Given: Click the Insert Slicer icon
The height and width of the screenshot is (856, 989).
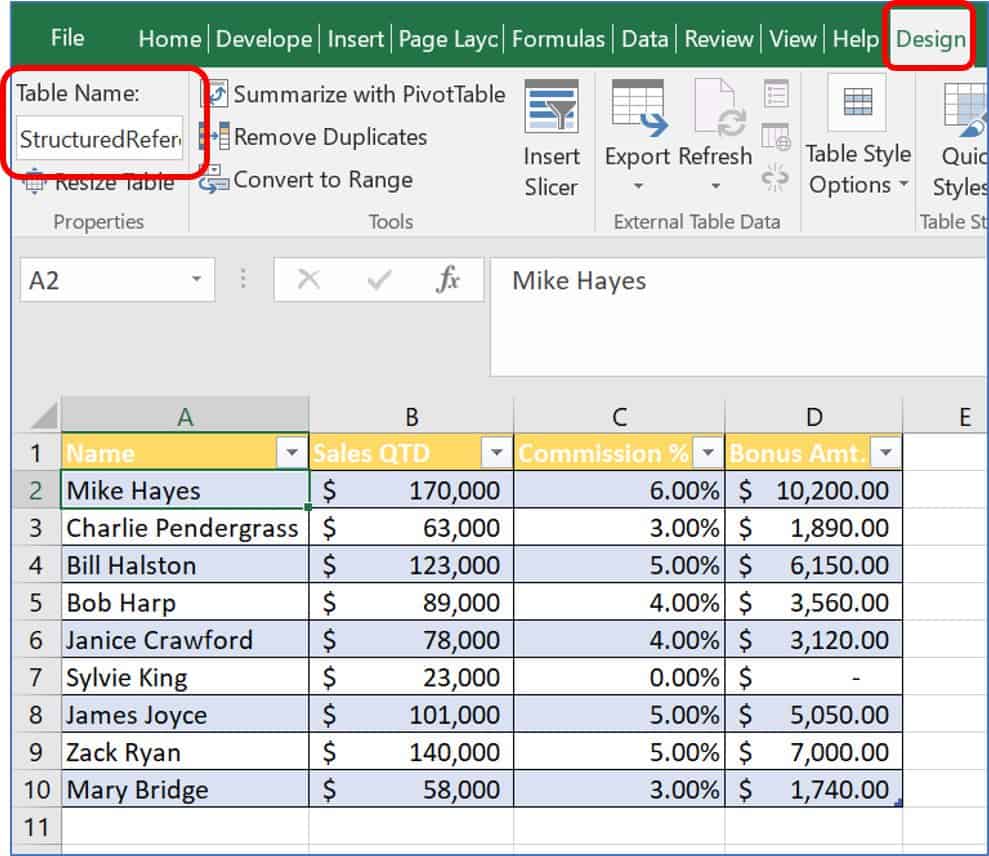Looking at the screenshot, I should [551, 112].
